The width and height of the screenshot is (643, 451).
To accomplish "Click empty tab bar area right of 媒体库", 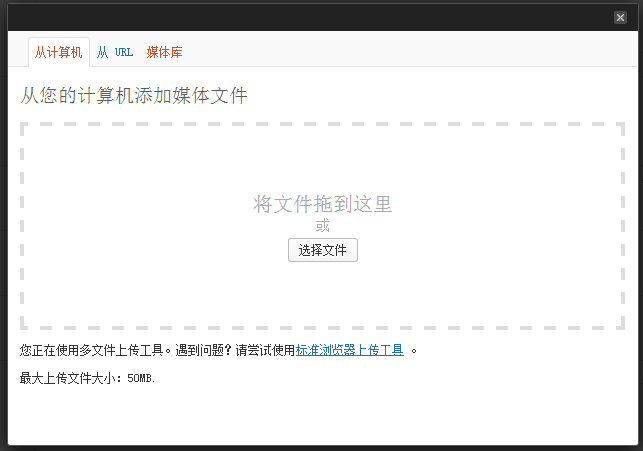I will pos(400,52).
